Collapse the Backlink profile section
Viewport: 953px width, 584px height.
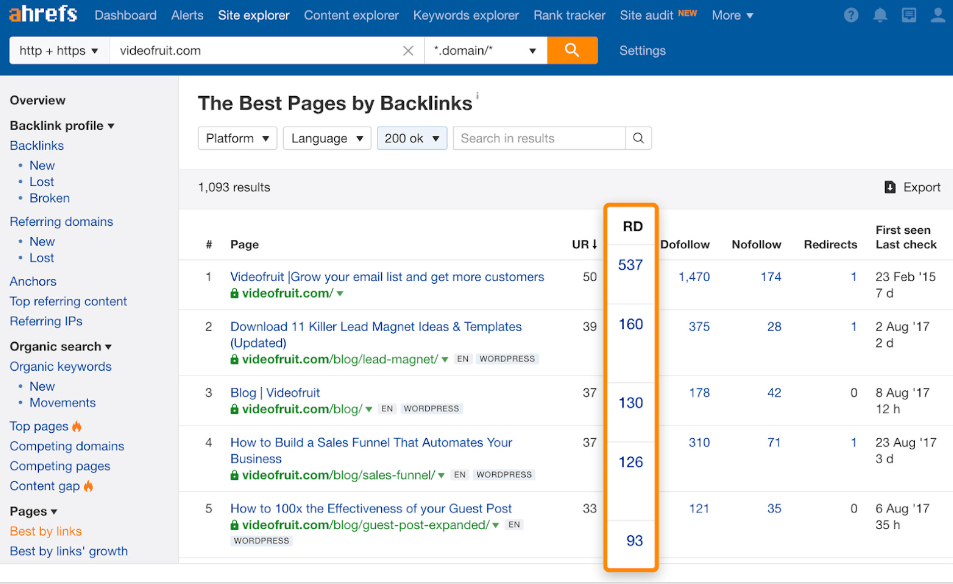pyautogui.click(x=62, y=126)
